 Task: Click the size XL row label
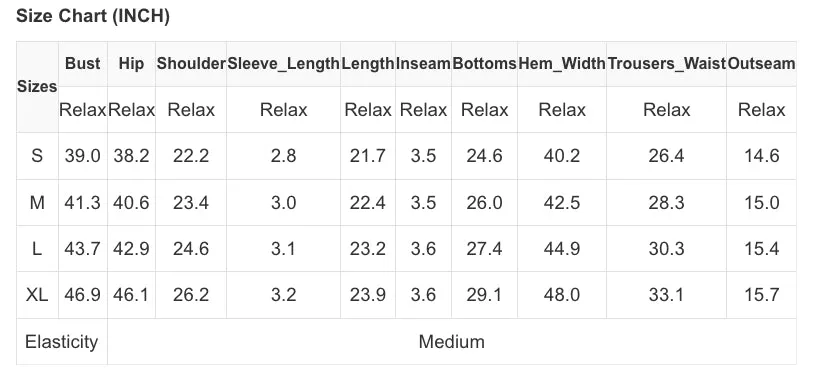point(37,295)
